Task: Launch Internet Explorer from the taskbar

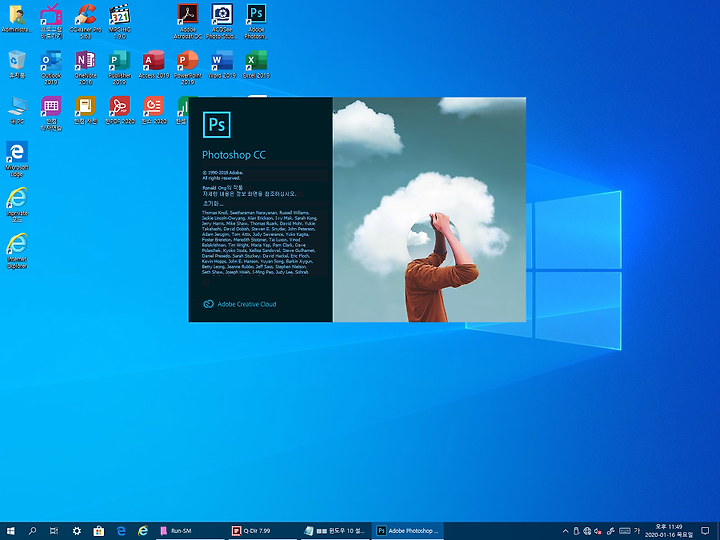Action: [143, 531]
